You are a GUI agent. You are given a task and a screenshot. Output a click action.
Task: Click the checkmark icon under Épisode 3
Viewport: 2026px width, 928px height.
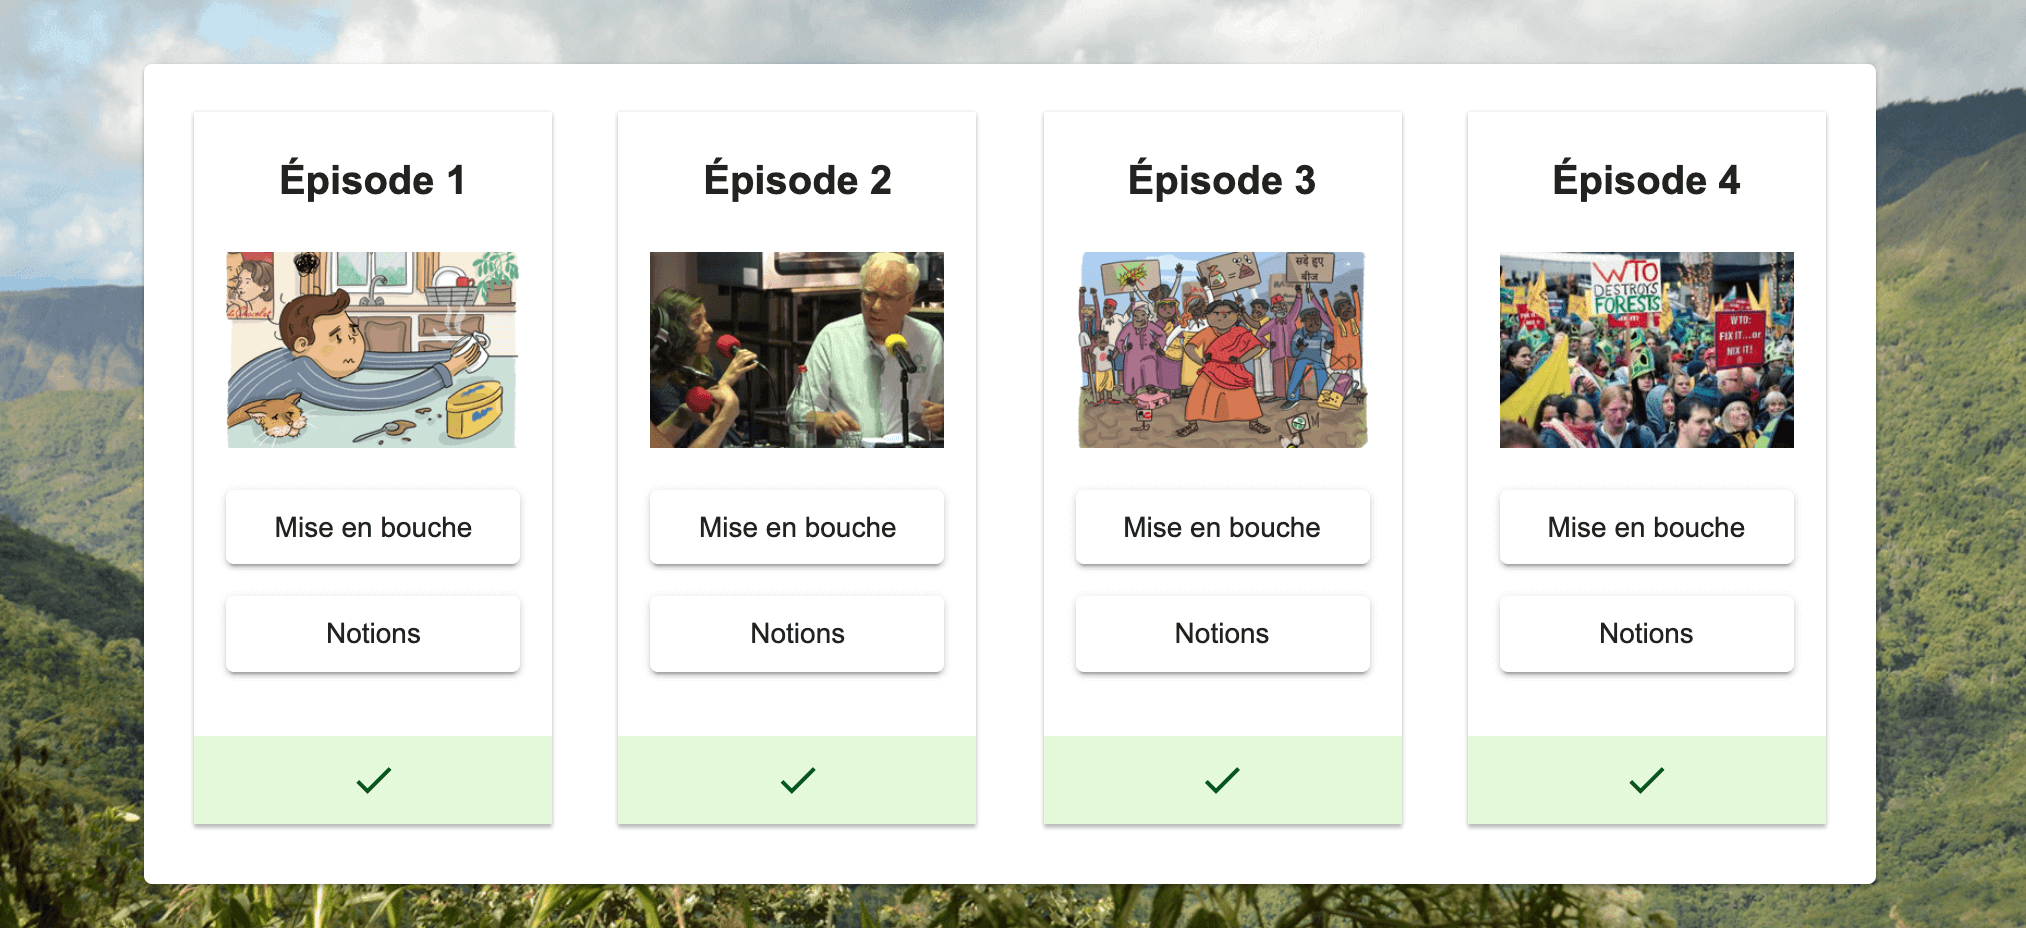coord(1222,780)
